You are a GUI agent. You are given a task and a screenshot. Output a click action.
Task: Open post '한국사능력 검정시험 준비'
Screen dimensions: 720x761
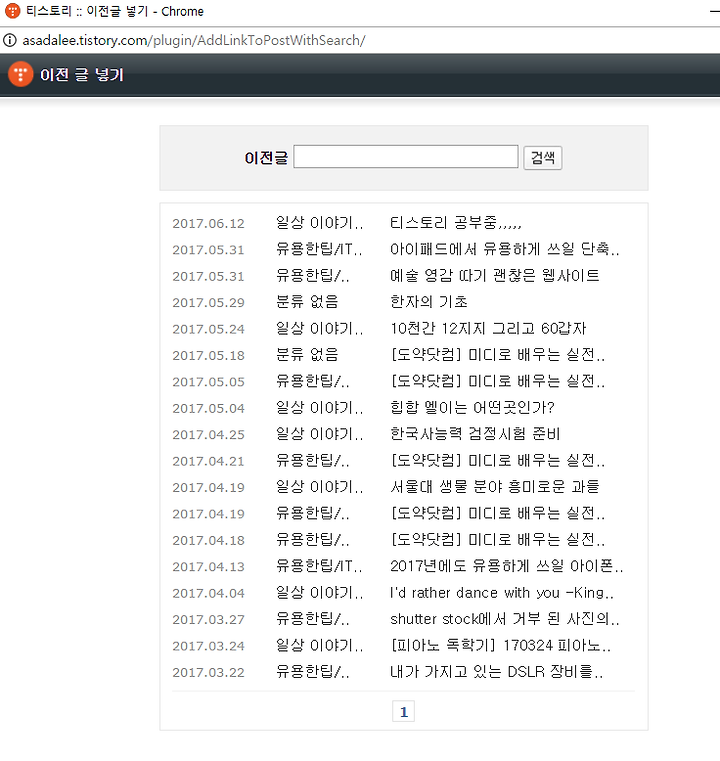475,434
